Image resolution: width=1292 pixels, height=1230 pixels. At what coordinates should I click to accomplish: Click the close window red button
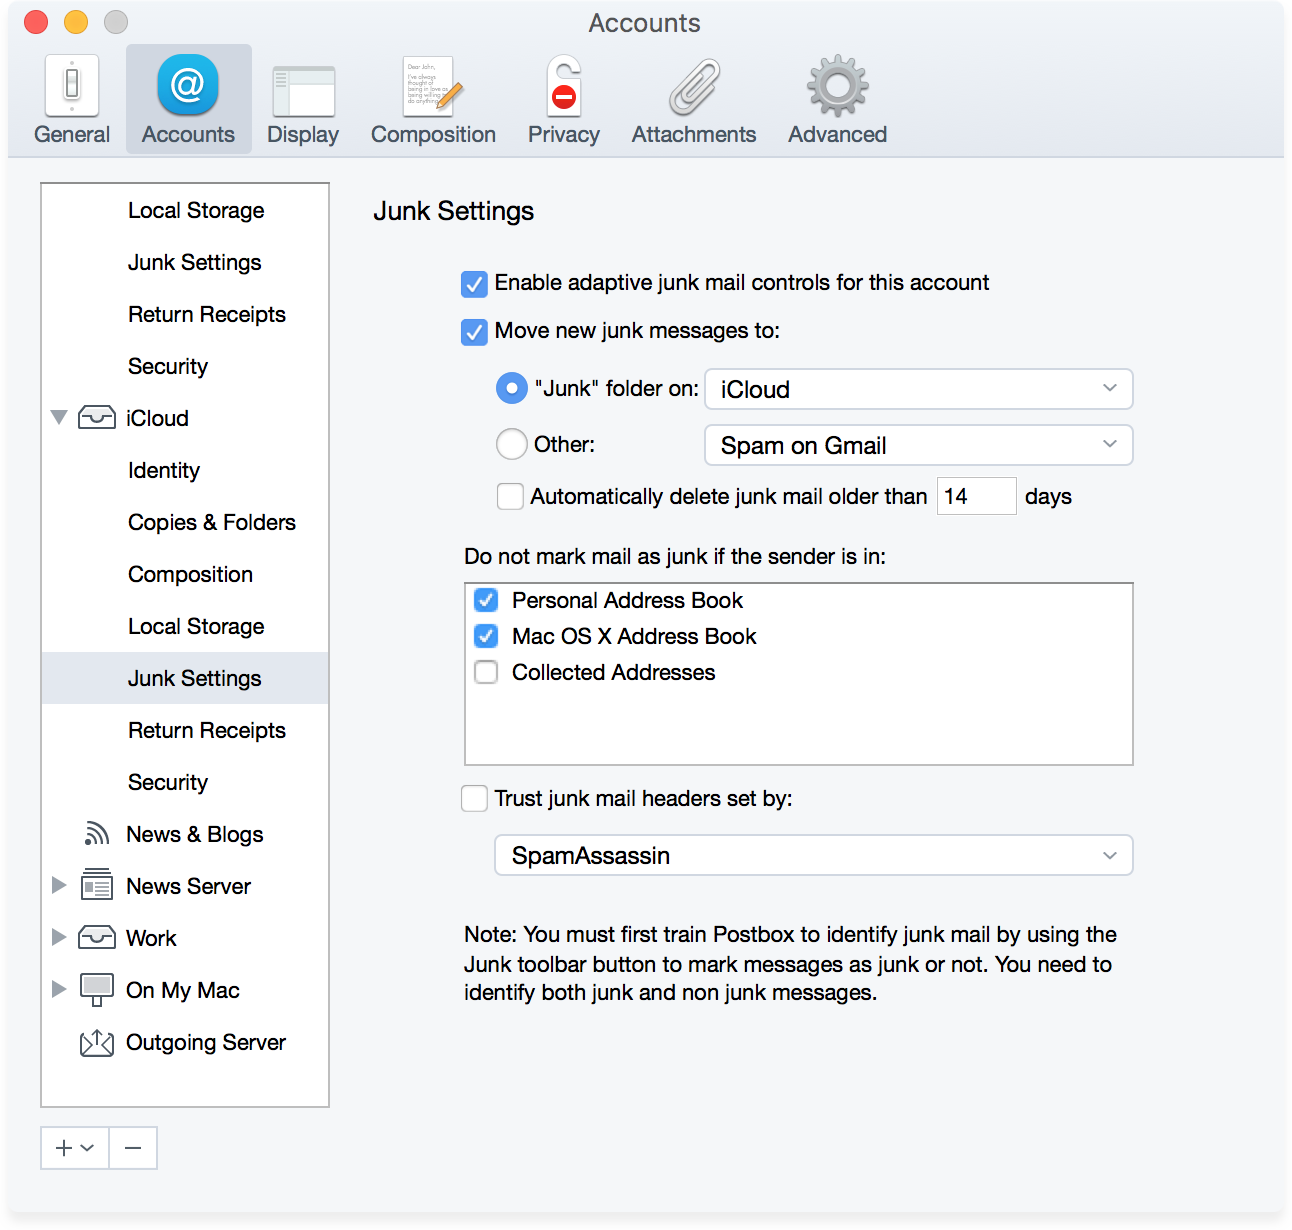point(36,22)
